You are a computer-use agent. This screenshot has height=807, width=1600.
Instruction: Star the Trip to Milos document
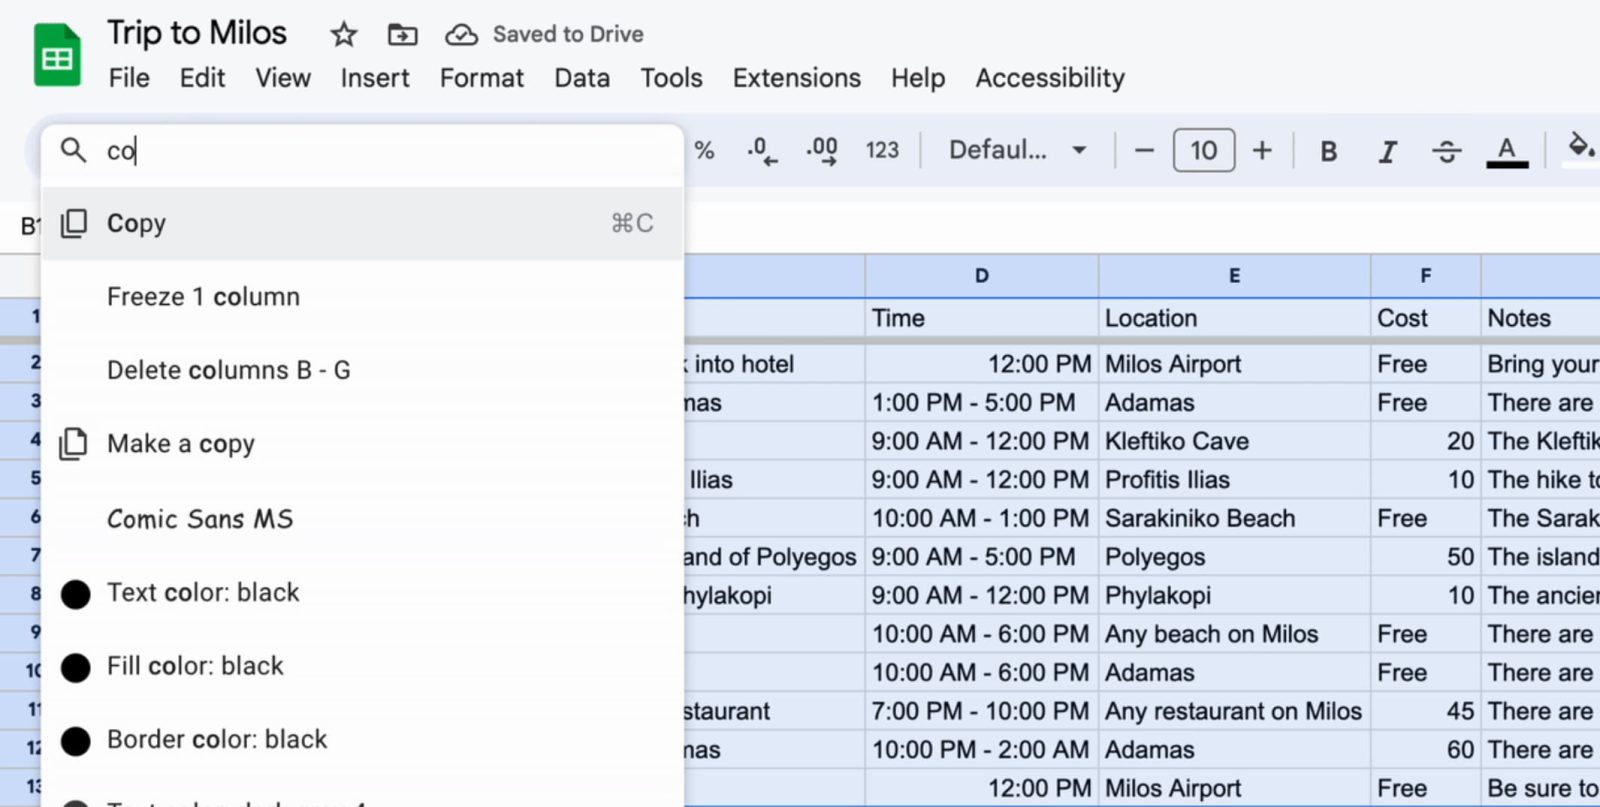tap(344, 35)
